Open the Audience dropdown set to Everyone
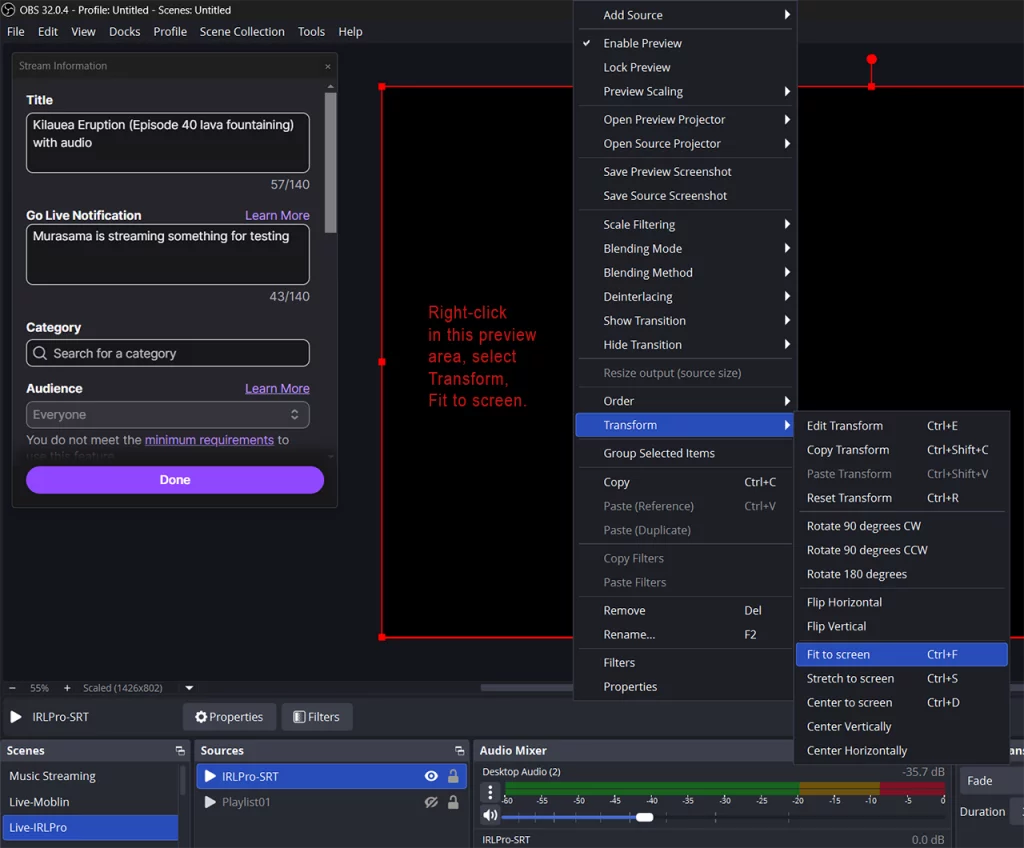 point(167,415)
